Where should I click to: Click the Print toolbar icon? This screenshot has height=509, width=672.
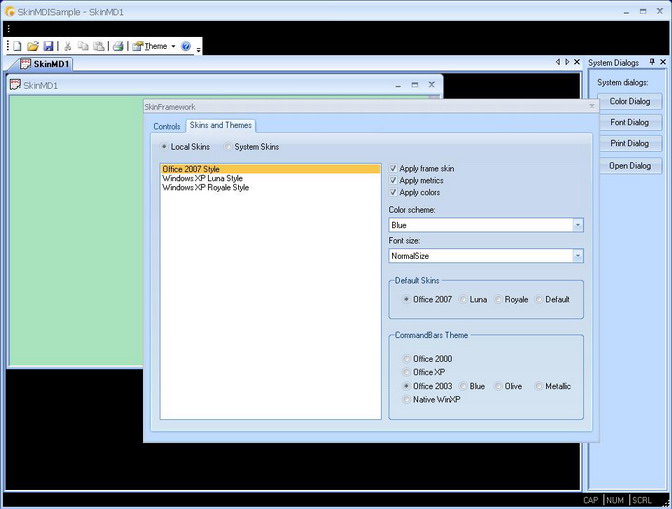[x=118, y=46]
